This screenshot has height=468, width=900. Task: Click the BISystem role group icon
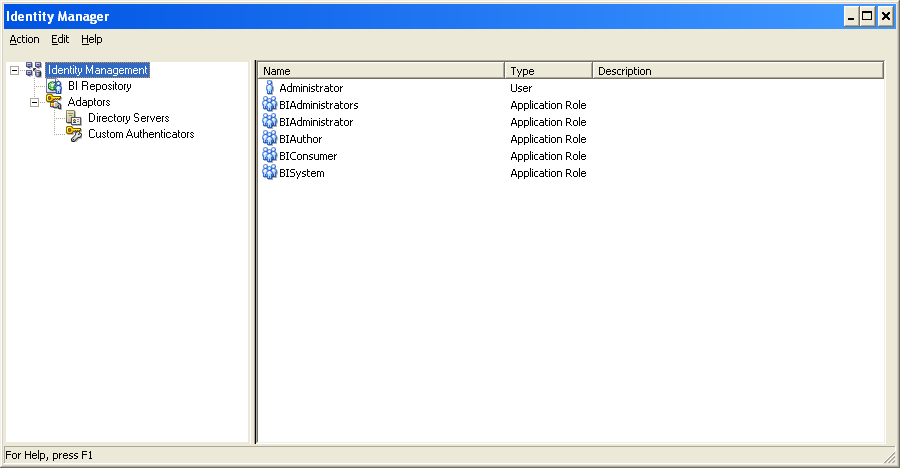click(x=269, y=173)
